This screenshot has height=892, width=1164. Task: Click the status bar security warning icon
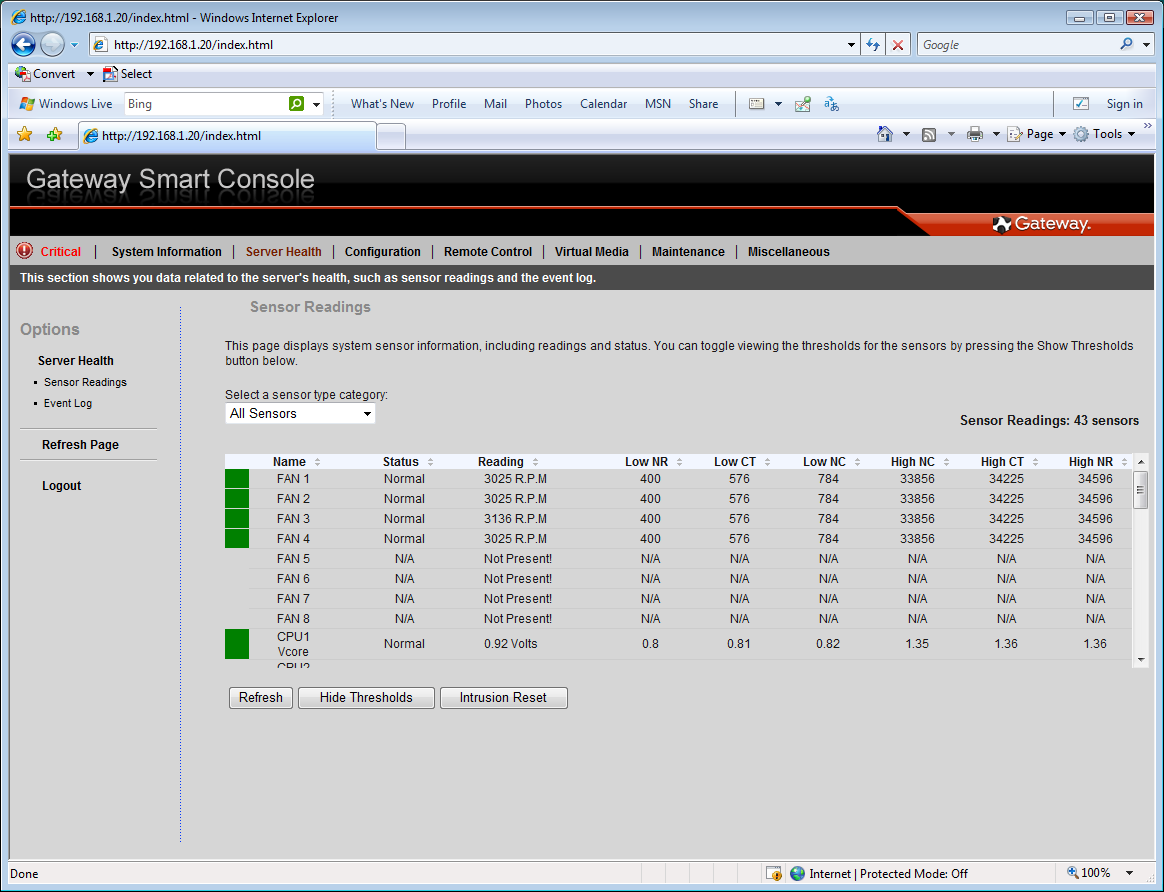[774, 873]
